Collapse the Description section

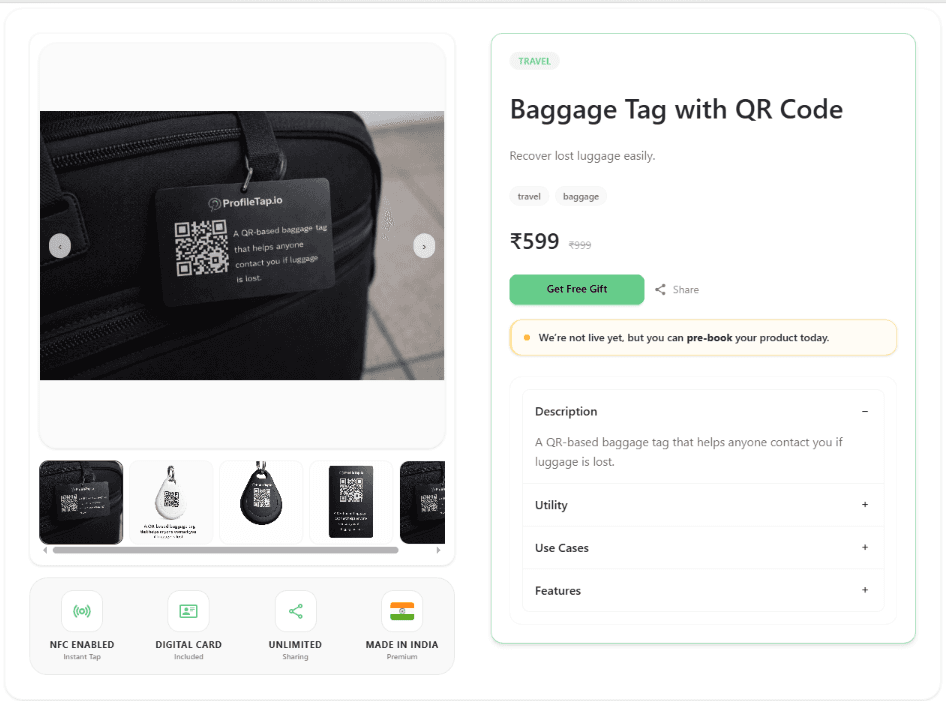click(865, 411)
